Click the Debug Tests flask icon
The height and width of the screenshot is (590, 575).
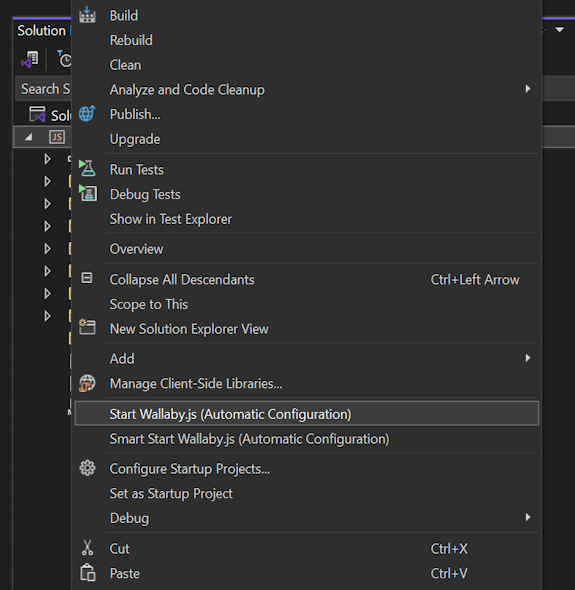coord(88,193)
